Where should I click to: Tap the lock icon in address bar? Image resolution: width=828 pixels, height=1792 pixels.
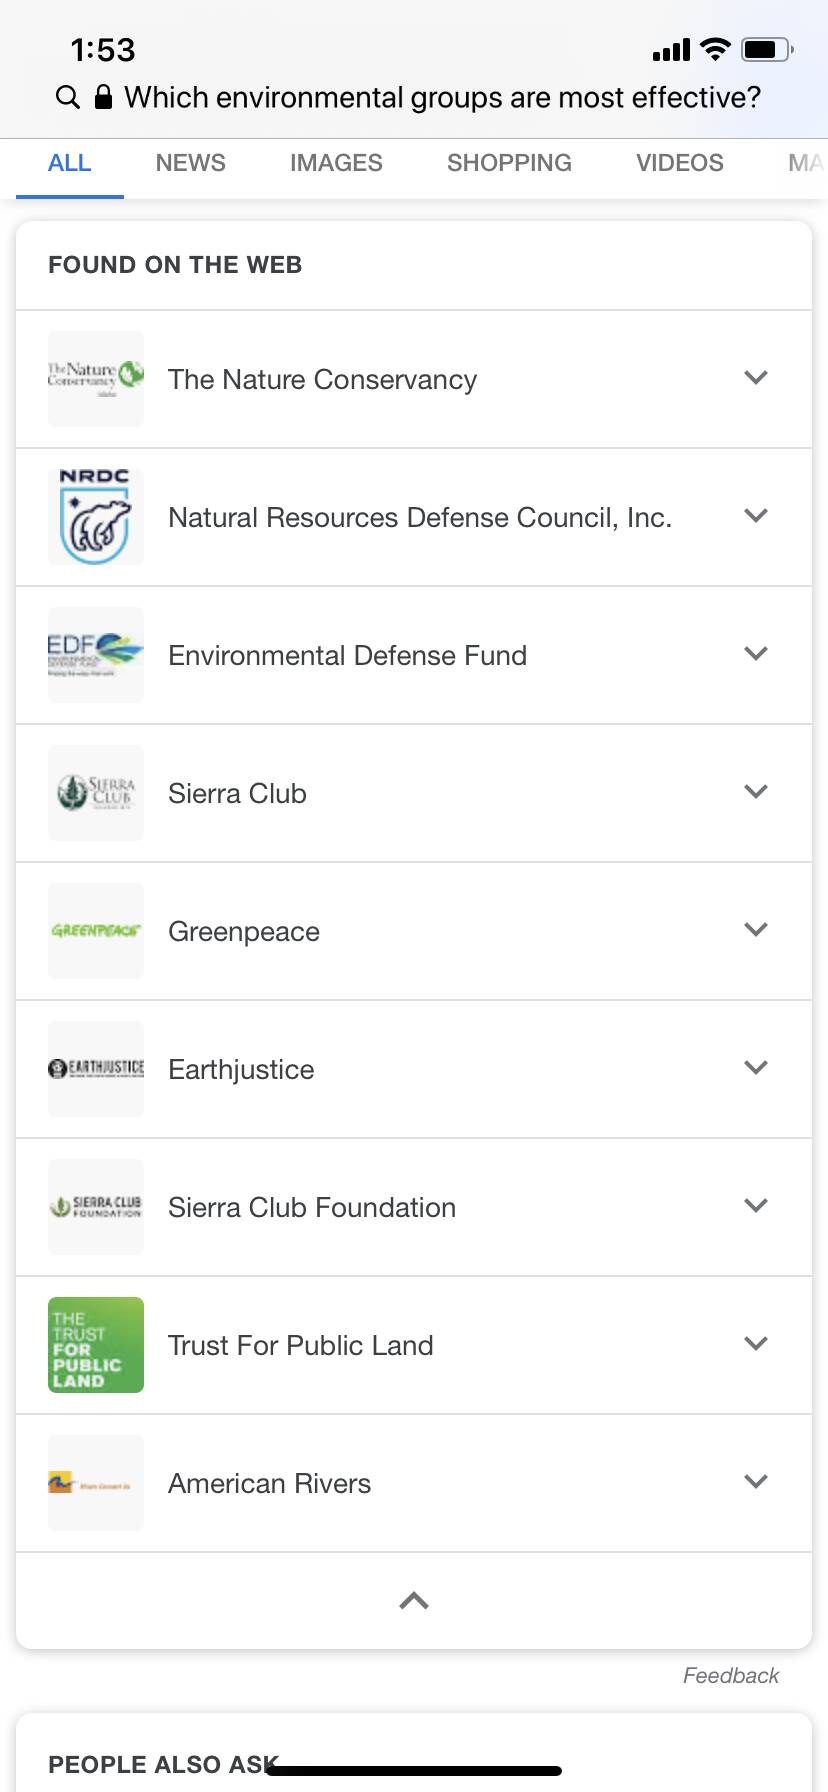pyautogui.click(x=103, y=97)
